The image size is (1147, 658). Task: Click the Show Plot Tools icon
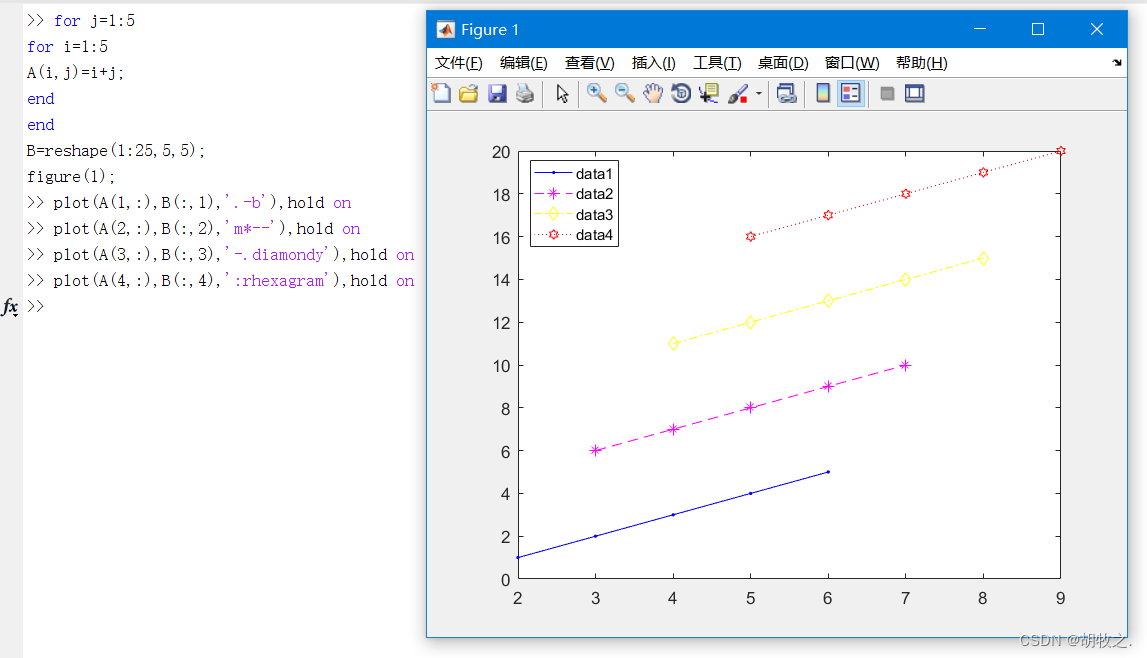pyautogui.click(x=915, y=94)
